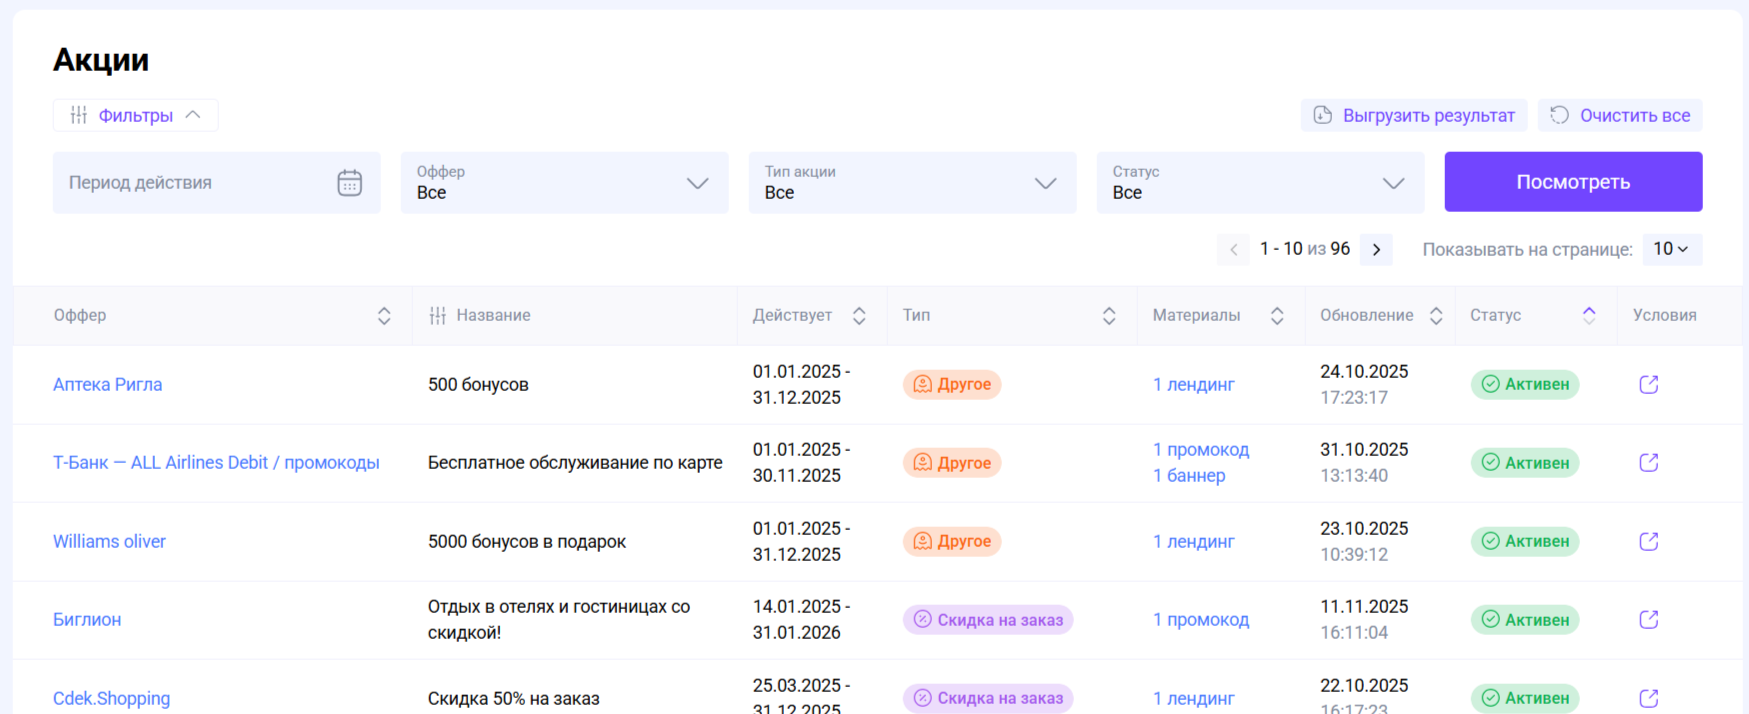The width and height of the screenshot is (1749, 714).
Task: Open conditions icon for Биглион row
Action: (1648, 620)
